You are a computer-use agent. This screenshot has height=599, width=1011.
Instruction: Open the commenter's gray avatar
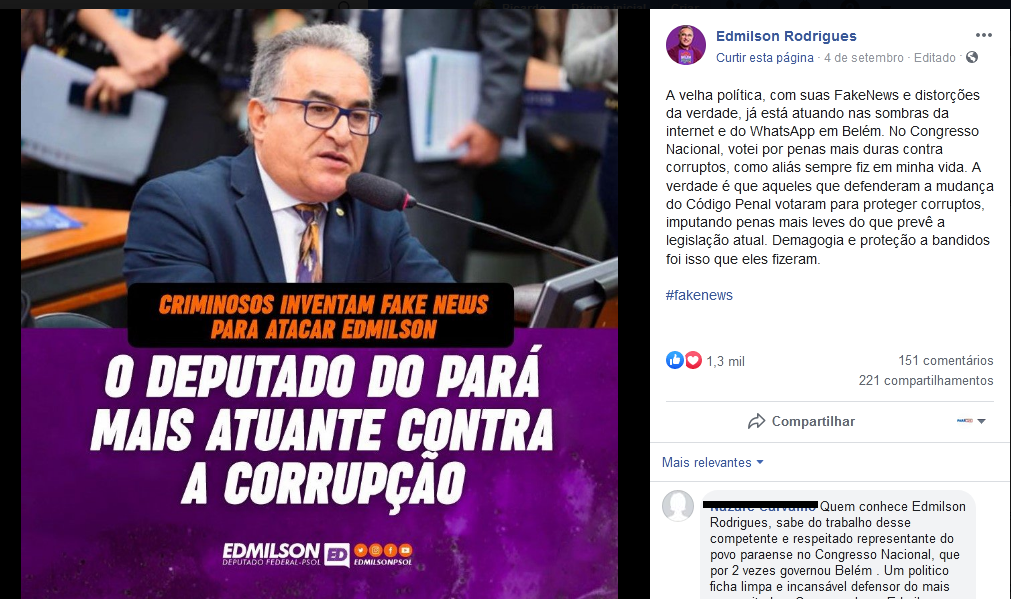pos(678,506)
